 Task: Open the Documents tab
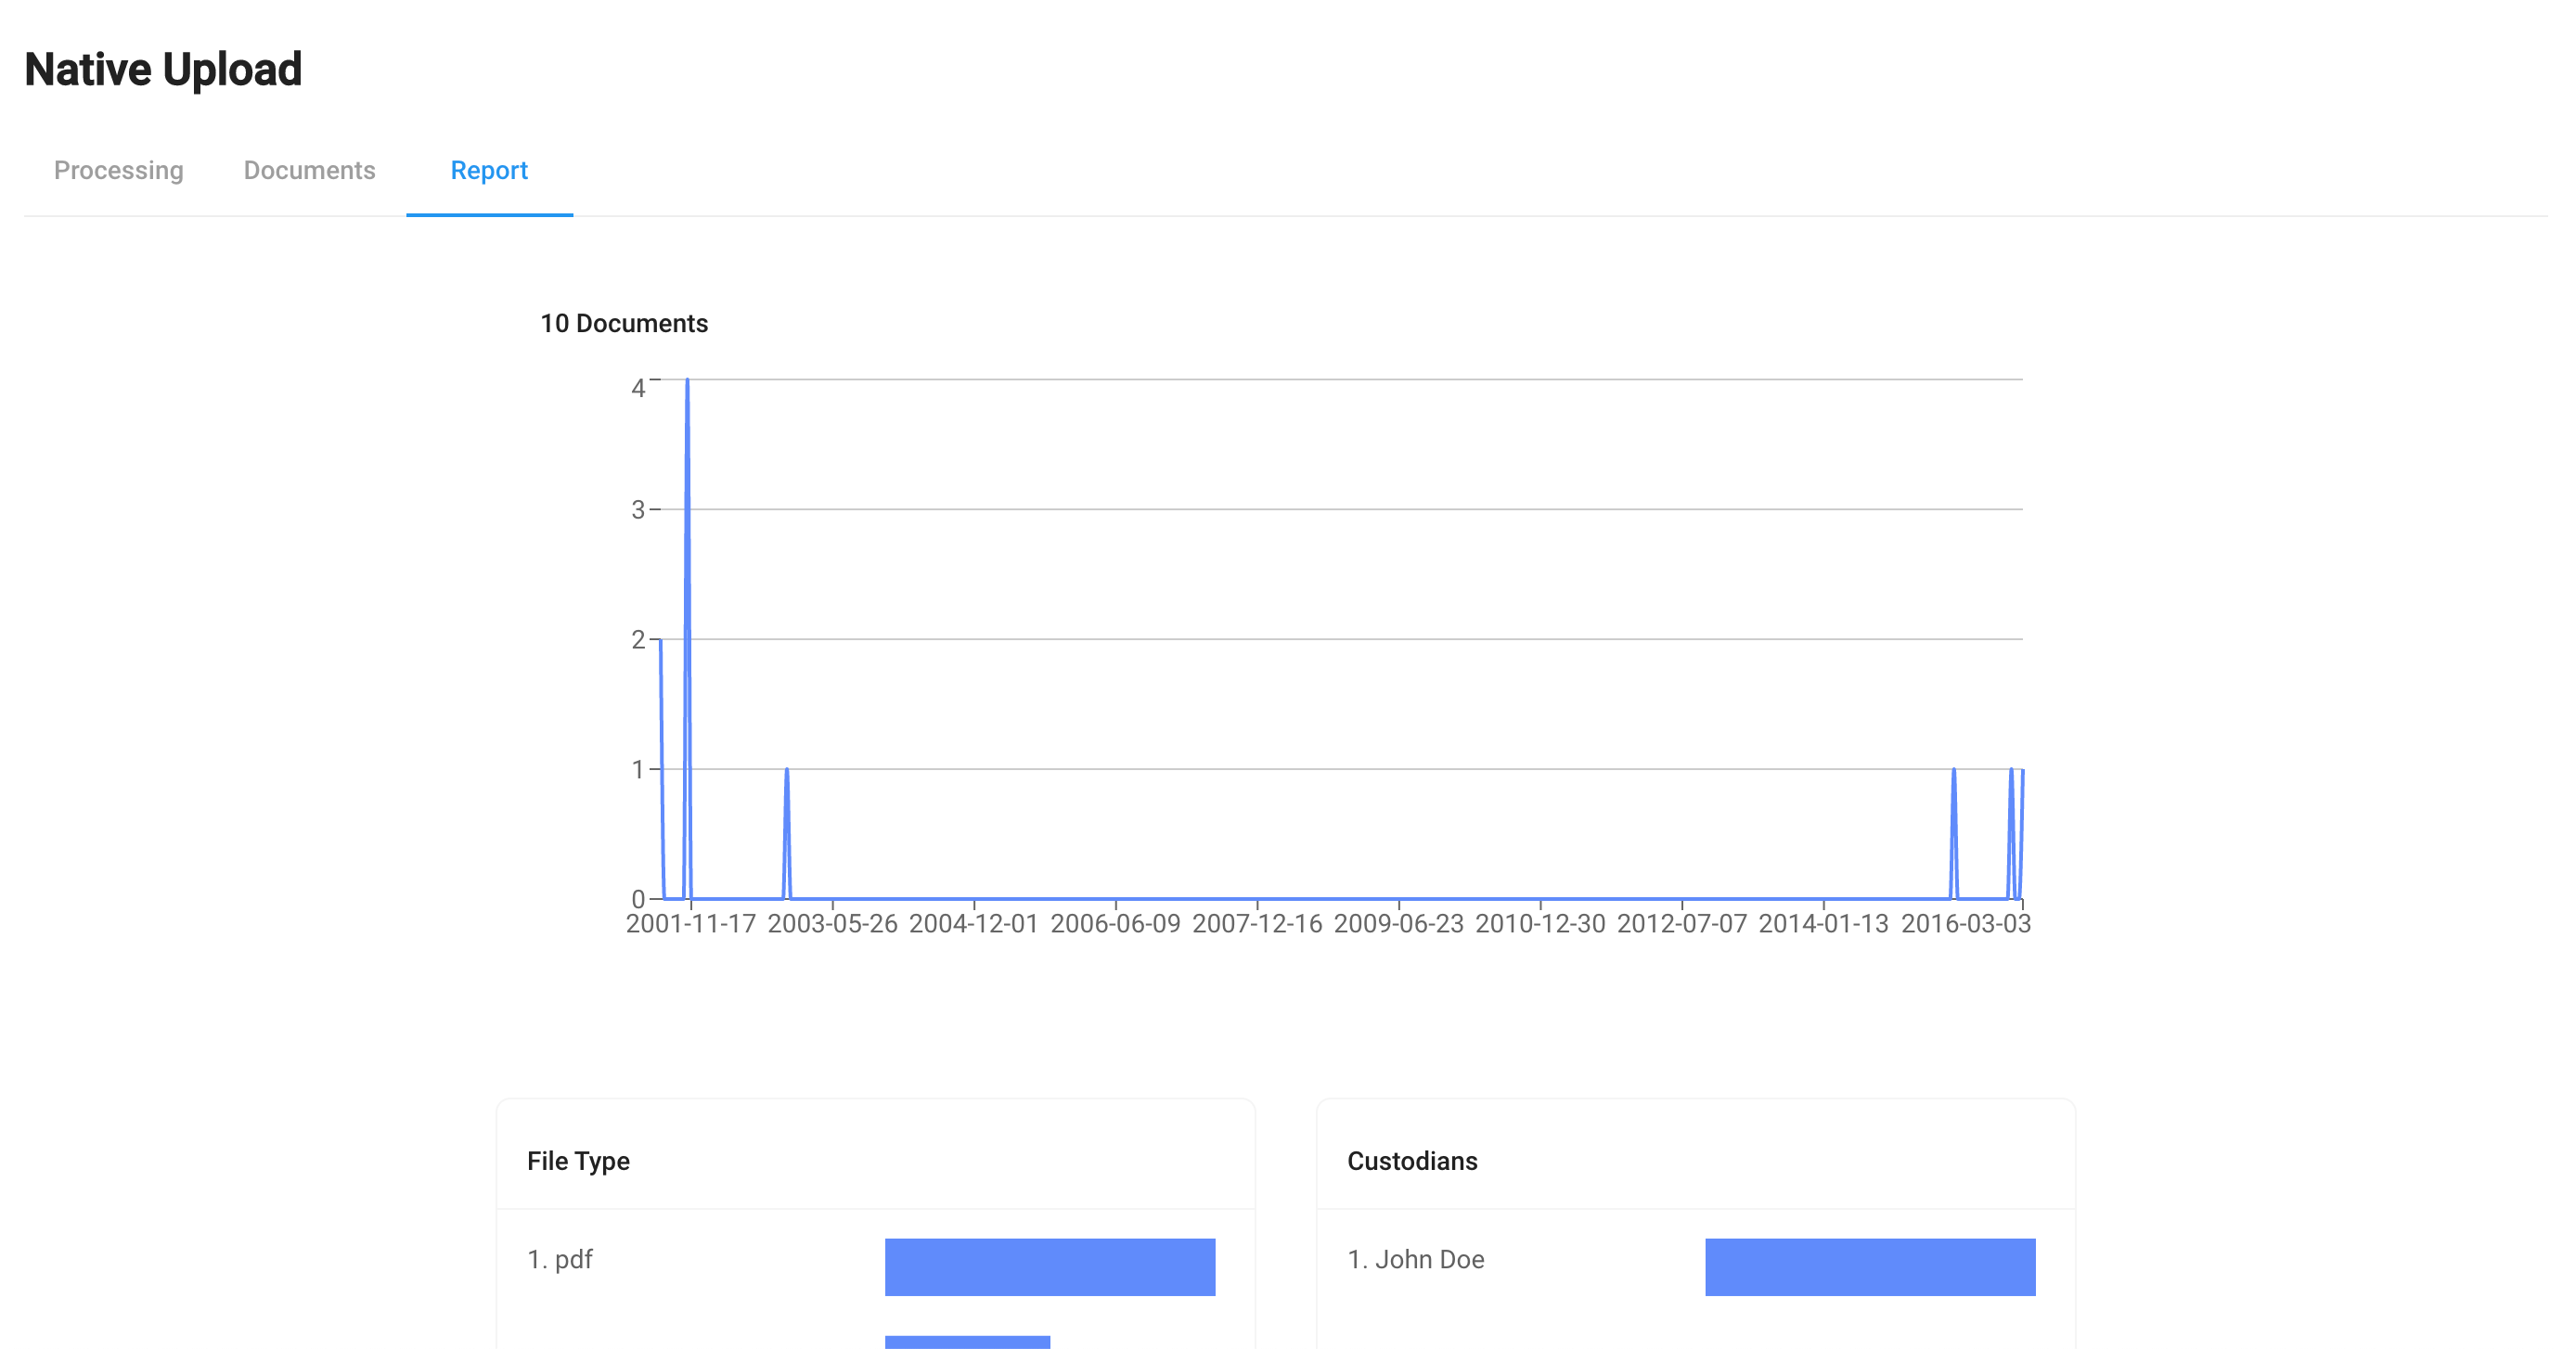click(x=309, y=170)
